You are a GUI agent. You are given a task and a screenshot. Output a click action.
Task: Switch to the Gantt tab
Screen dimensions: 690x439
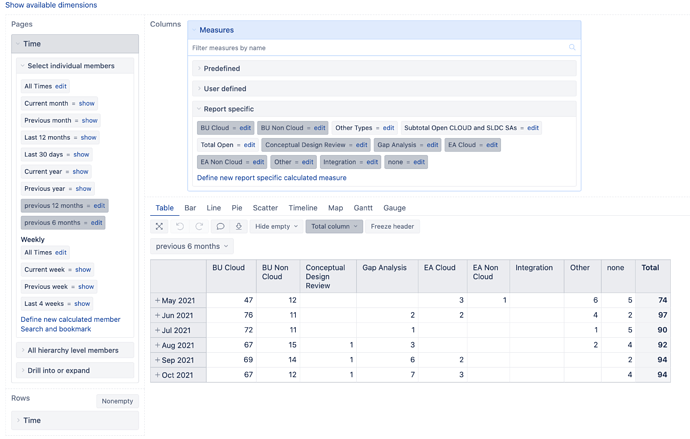[x=363, y=208]
